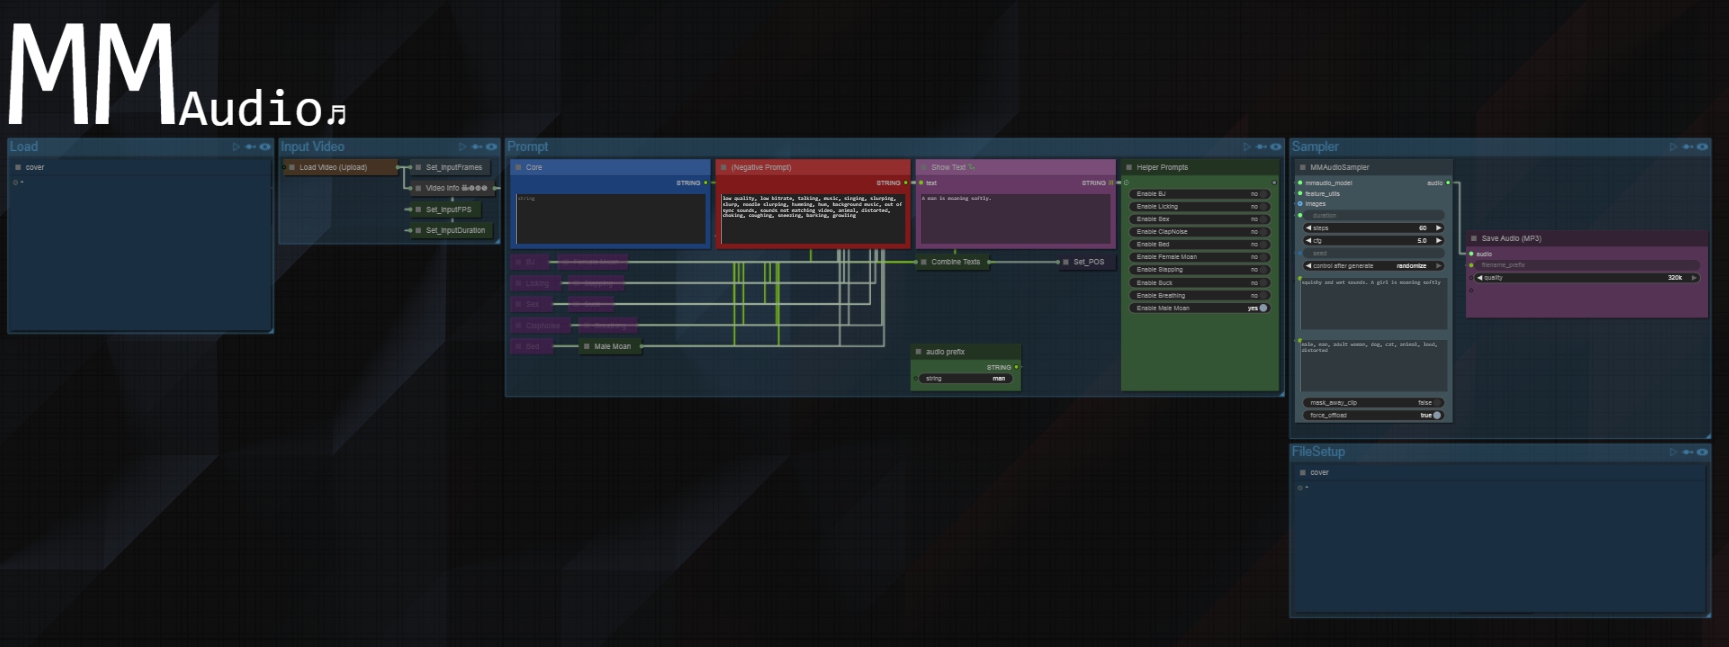Toggle the FileSetup group eye icon

click(x=1702, y=452)
